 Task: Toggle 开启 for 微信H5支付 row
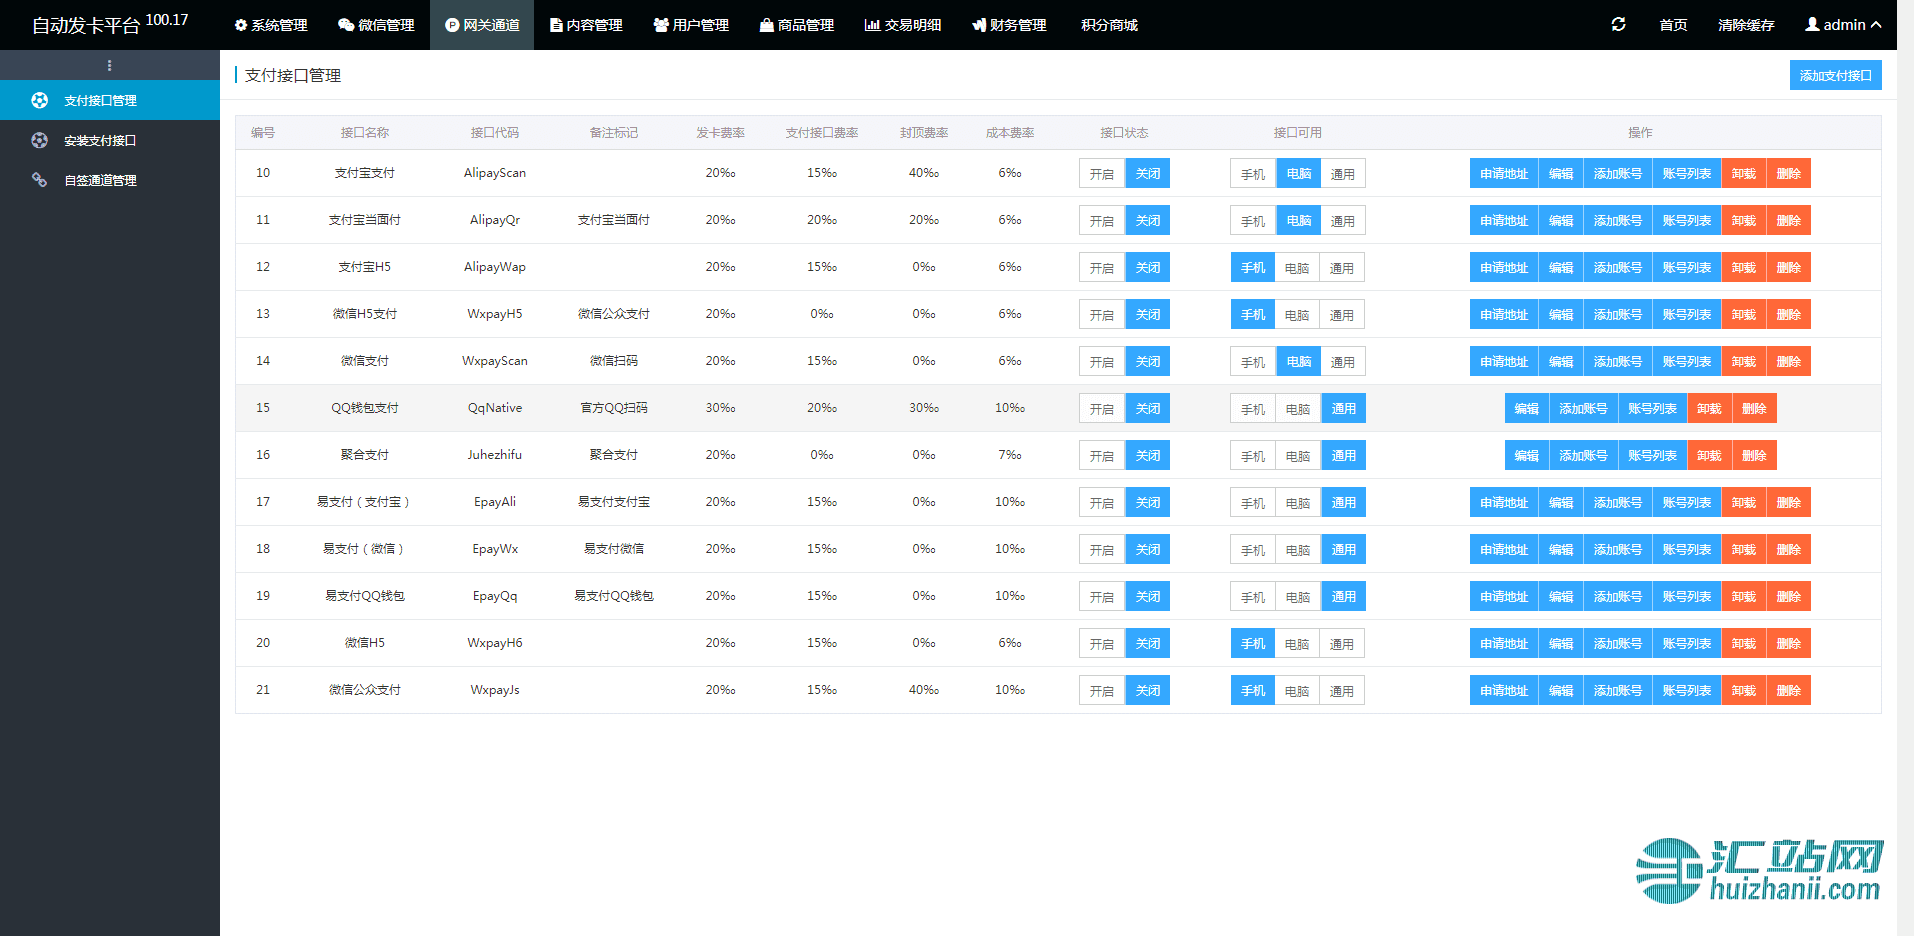pyautogui.click(x=1102, y=315)
